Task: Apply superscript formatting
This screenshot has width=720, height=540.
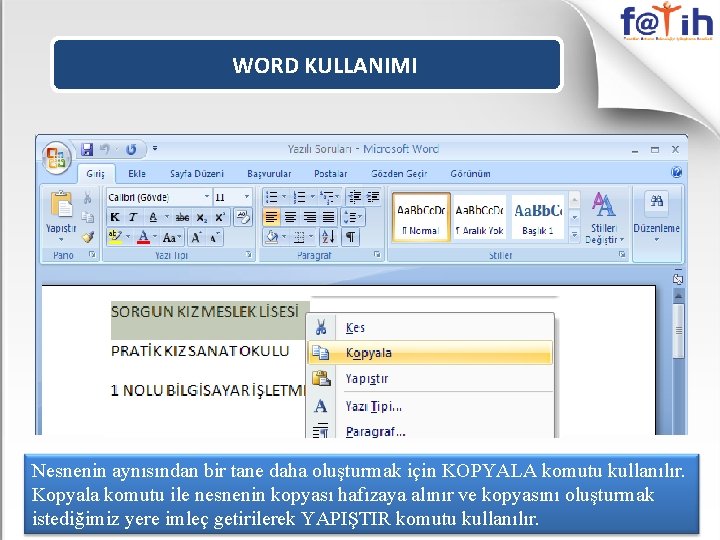Action: [x=220, y=217]
